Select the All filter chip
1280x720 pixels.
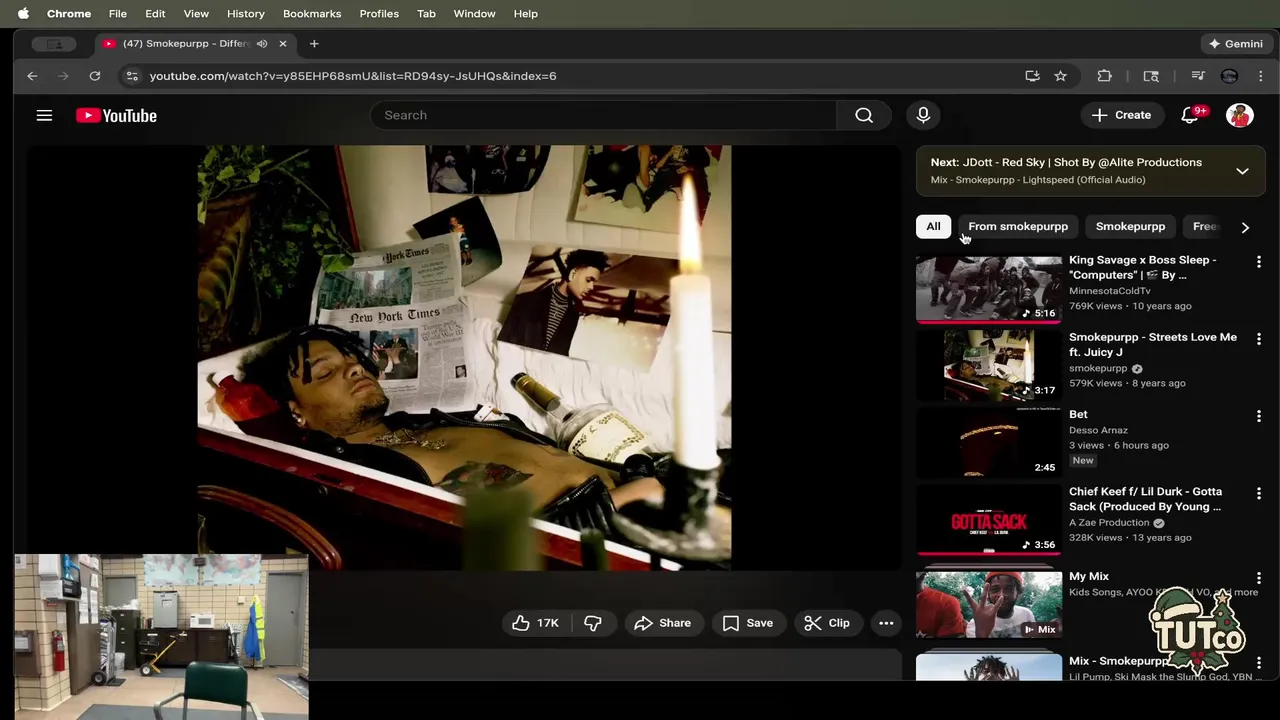[933, 227]
